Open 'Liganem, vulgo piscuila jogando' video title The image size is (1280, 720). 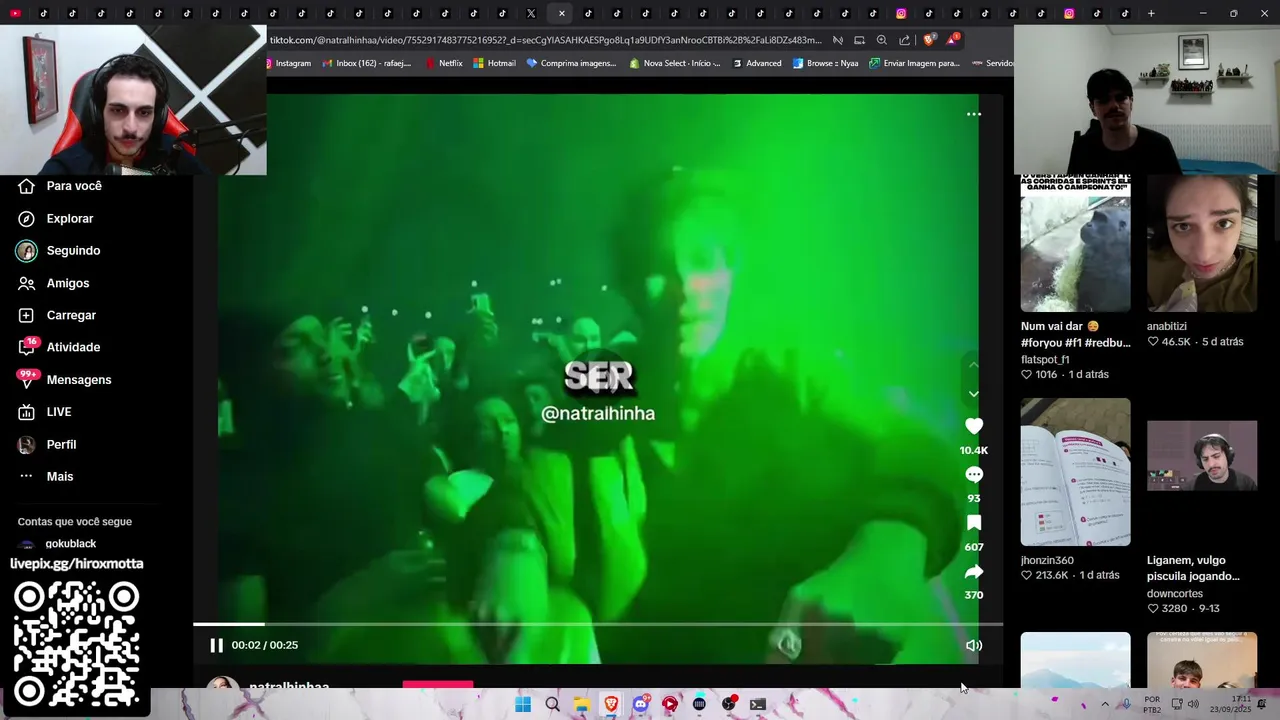[x=1193, y=568]
